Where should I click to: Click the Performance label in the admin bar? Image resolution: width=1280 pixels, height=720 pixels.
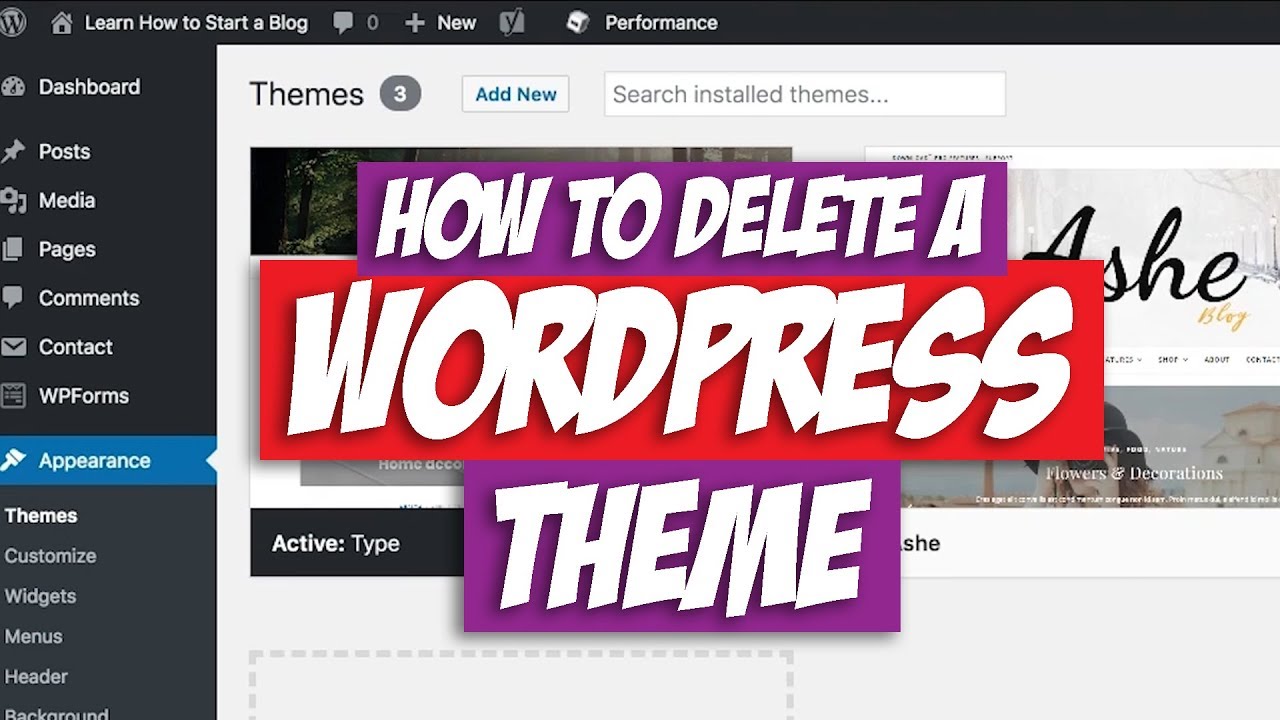(661, 23)
